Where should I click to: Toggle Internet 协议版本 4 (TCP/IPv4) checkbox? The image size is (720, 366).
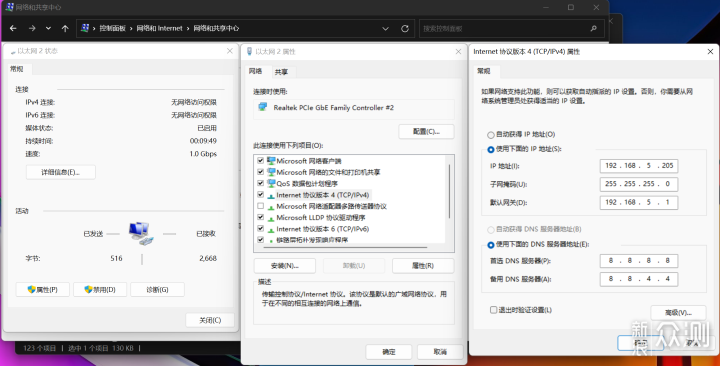coord(260,195)
